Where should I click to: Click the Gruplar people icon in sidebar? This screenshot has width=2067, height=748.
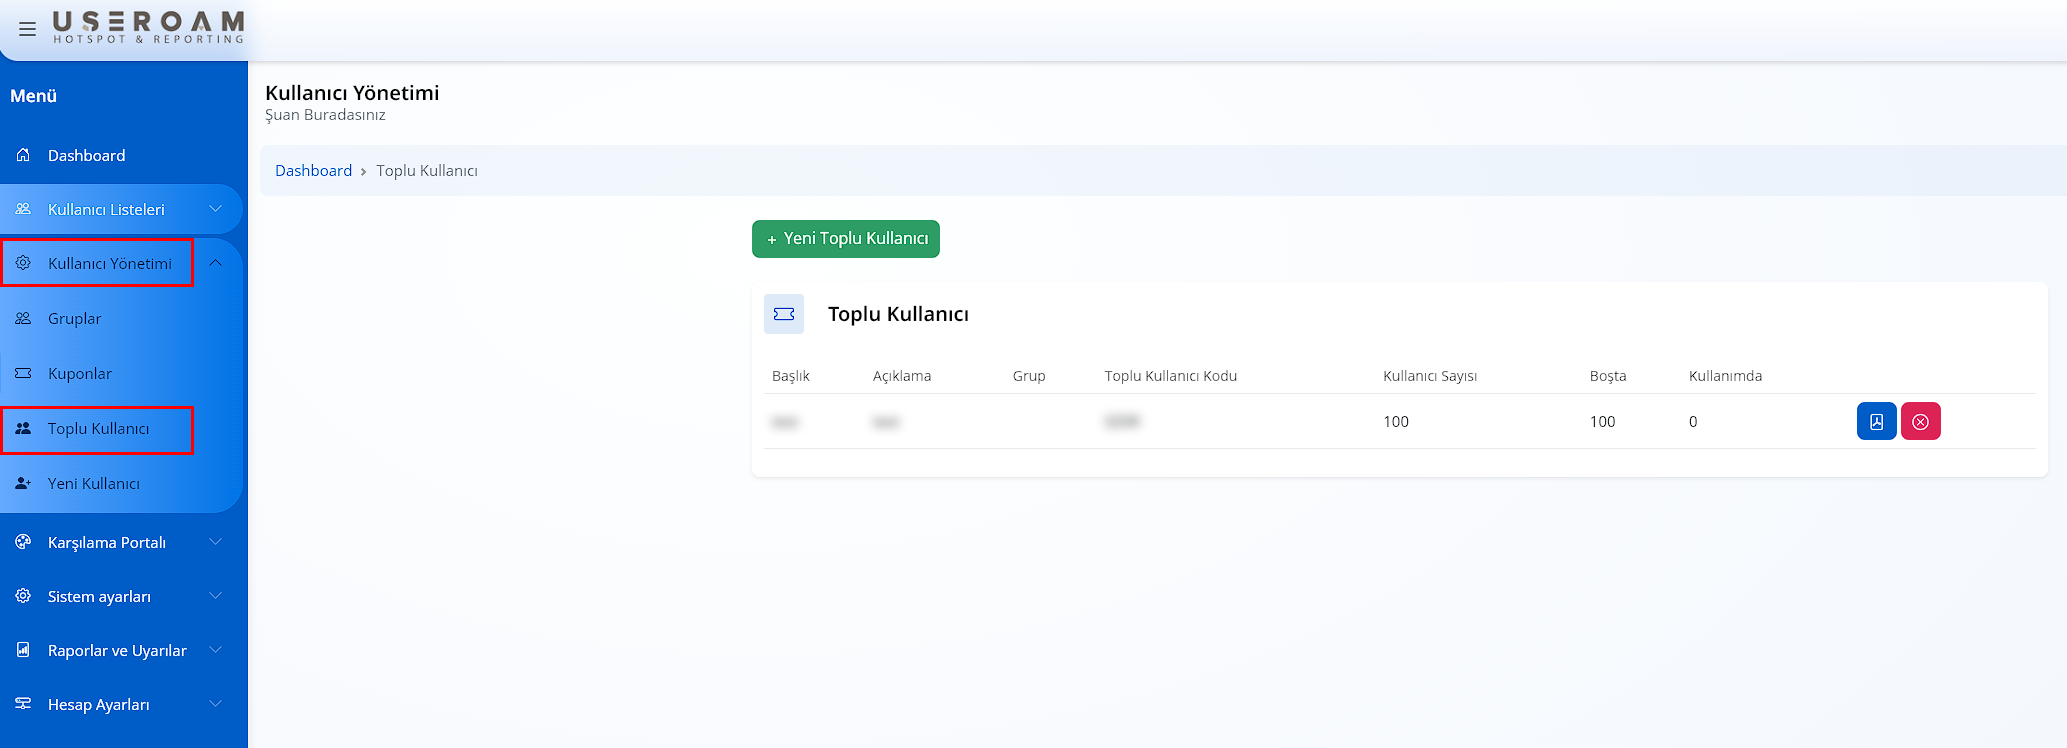[23, 318]
